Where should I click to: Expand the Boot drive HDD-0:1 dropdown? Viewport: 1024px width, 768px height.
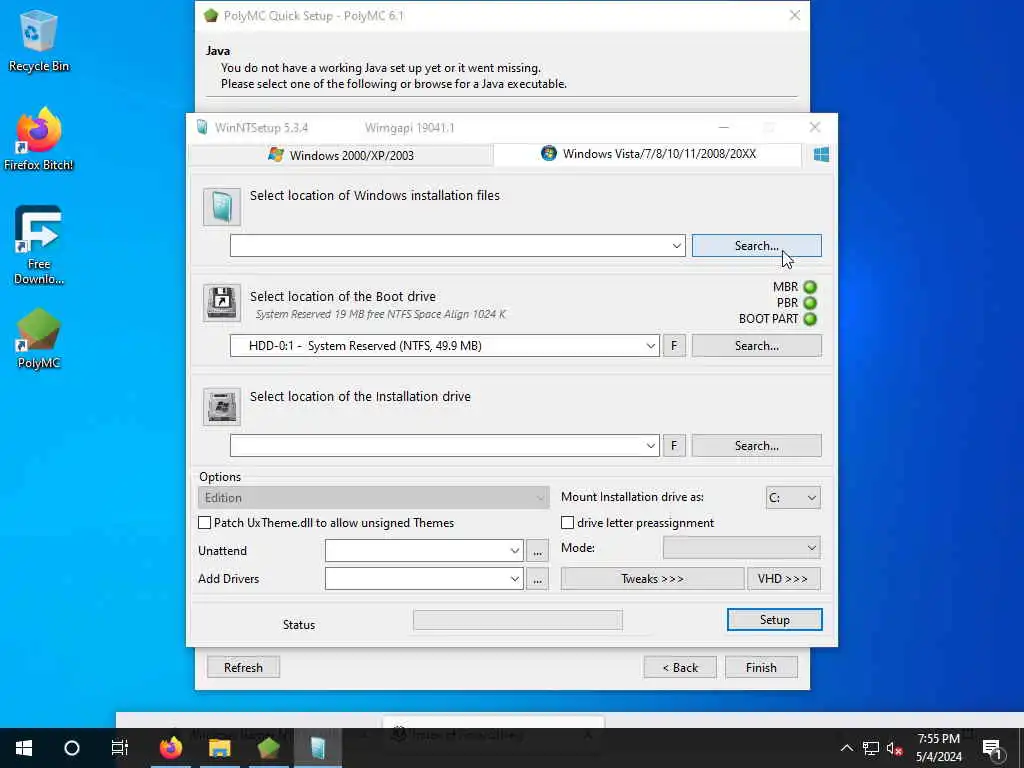pos(650,346)
